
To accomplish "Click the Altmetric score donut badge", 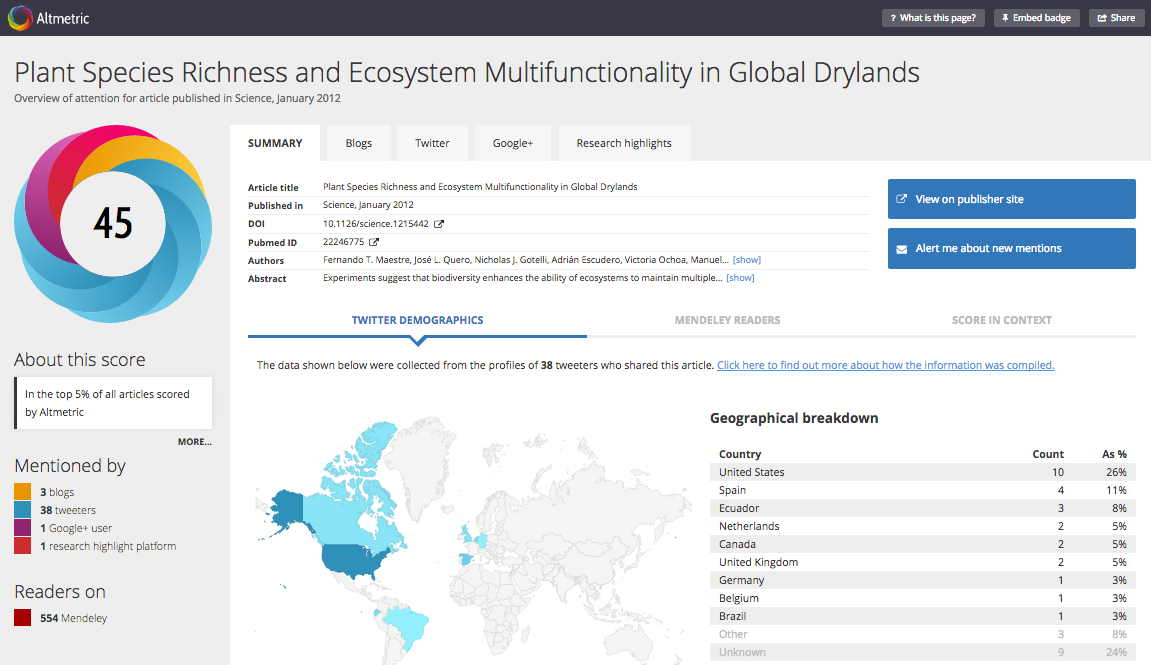I will click(x=112, y=223).
